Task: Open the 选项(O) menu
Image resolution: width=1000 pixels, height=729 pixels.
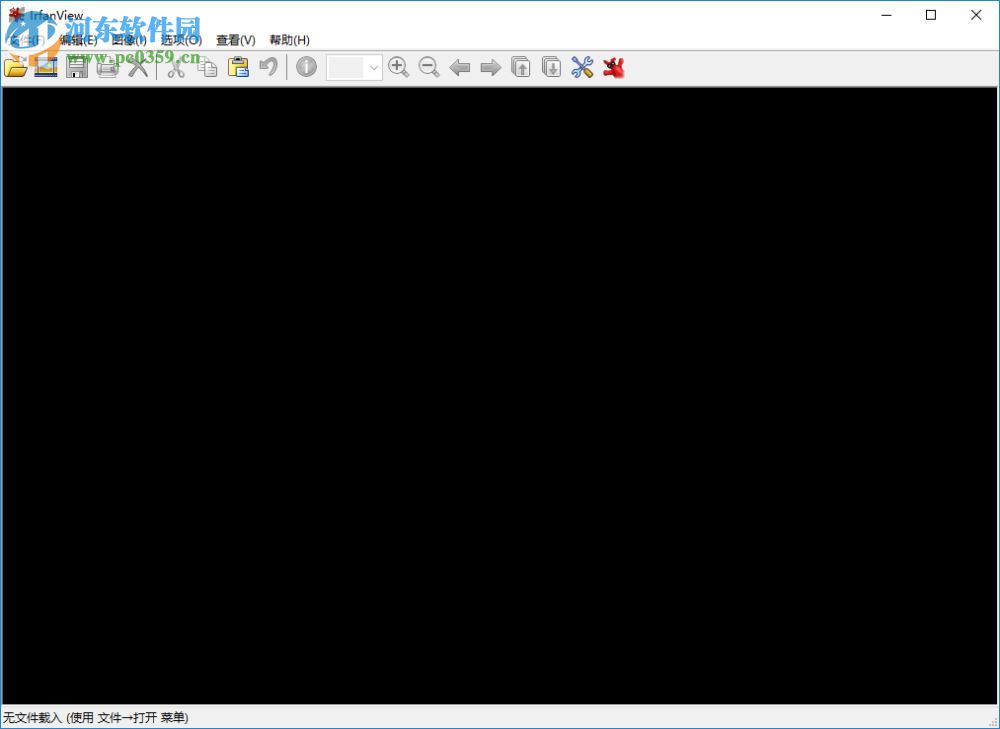Action: [x=181, y=40]
